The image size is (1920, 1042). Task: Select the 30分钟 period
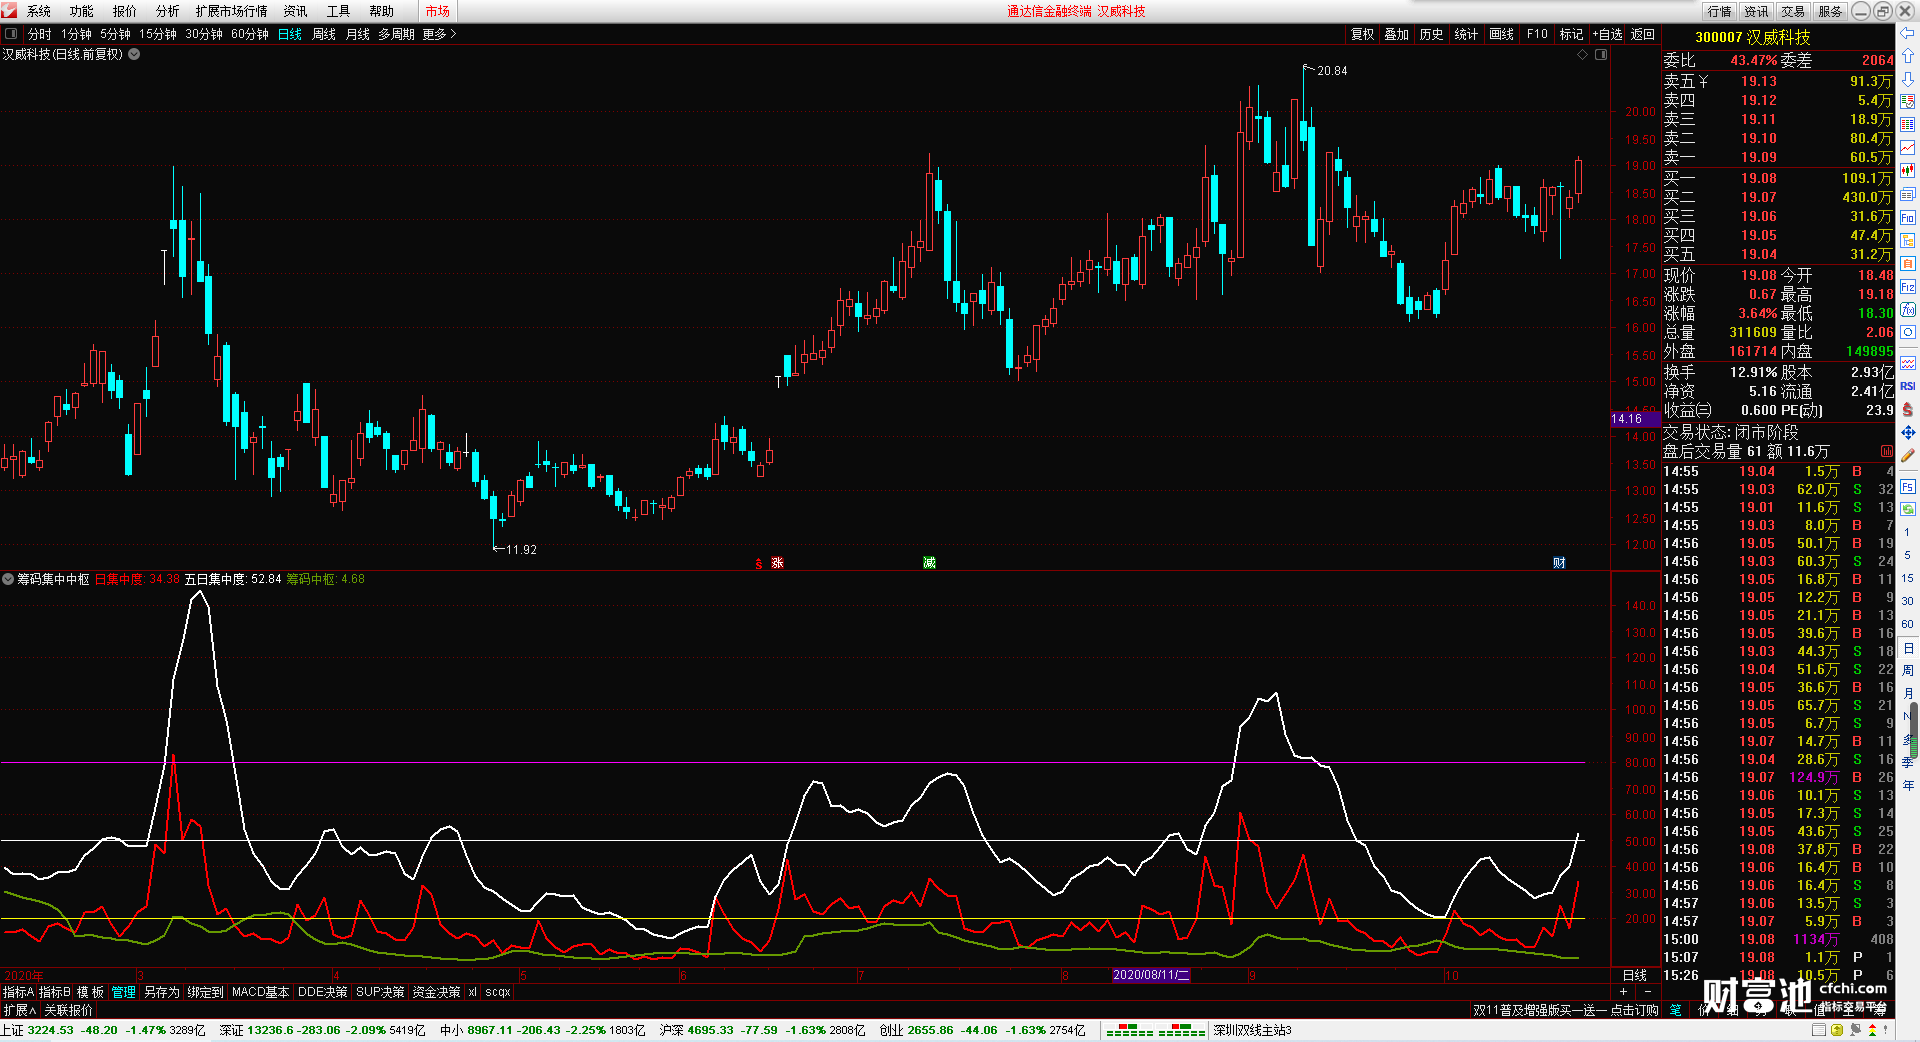click(204, 34)
